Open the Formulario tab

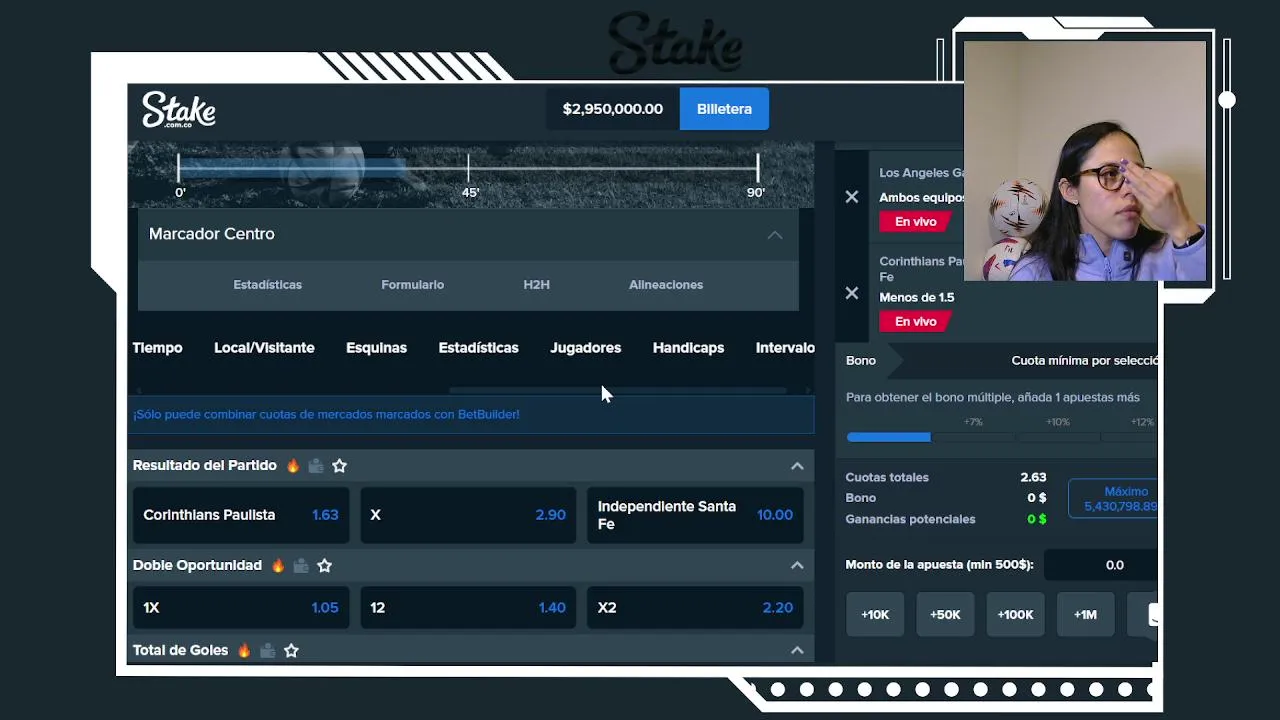tap(412, 285)
